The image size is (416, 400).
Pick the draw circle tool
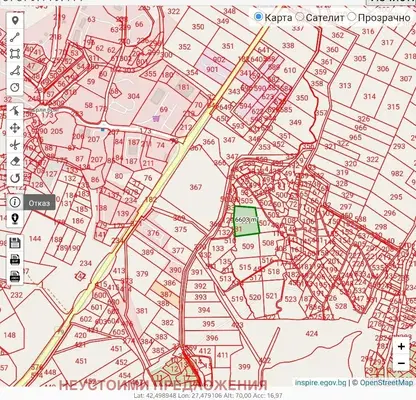pos(15,87)
